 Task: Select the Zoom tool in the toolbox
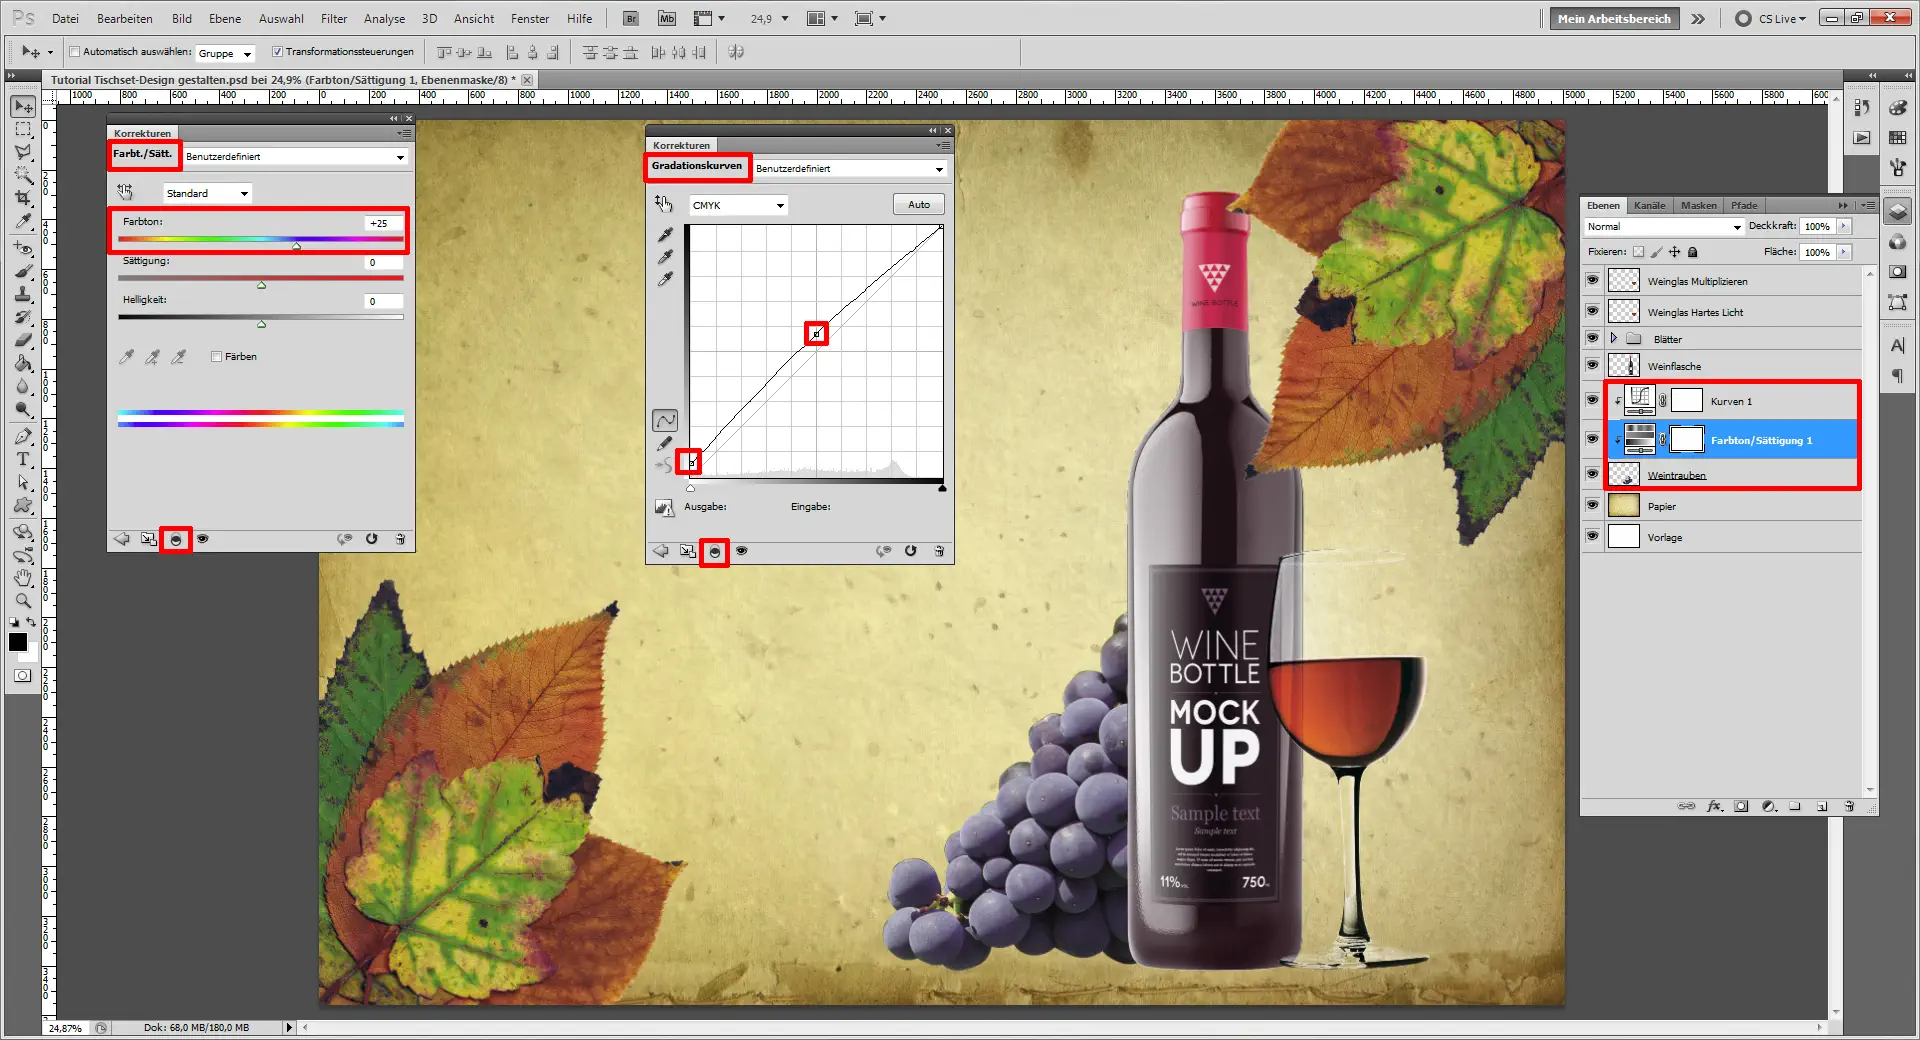pyautogui.click(x=23, y=601)
